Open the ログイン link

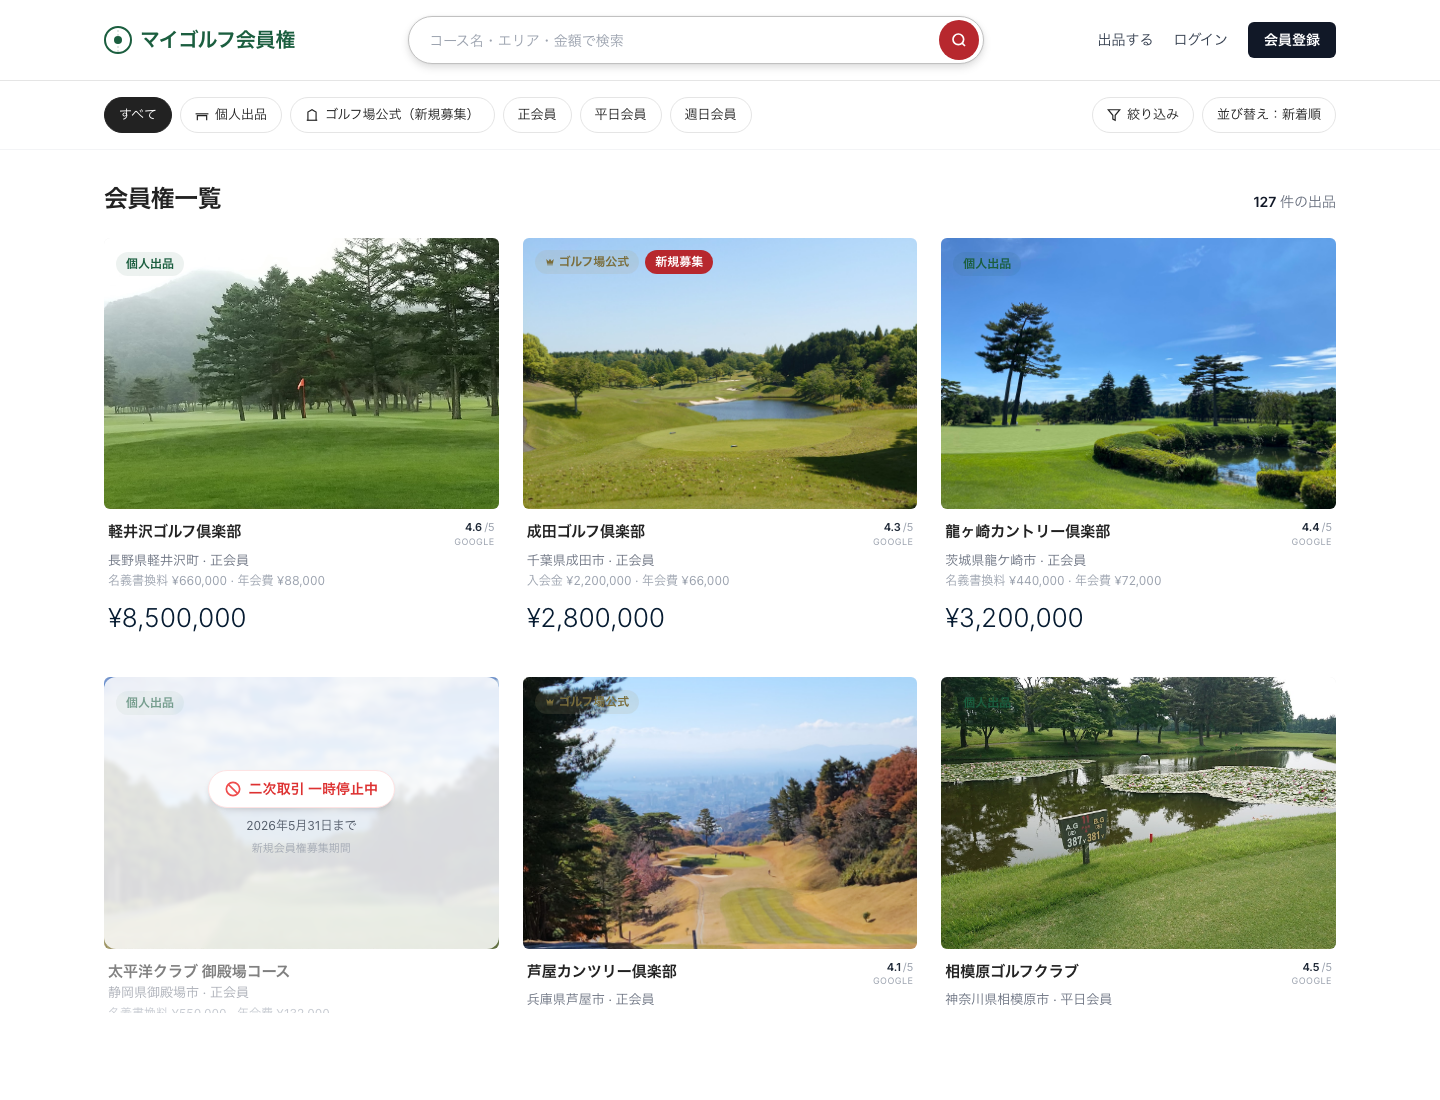pyautogui.click(x=1200, y=40)
